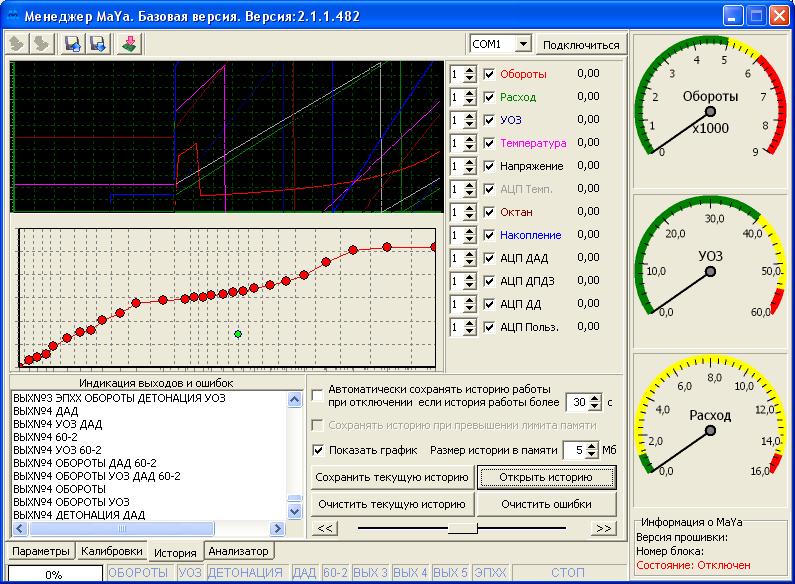This screenshot has width=795, height=584.
Task: Click the Открыть историю button
Action: (x=547, y=477)
